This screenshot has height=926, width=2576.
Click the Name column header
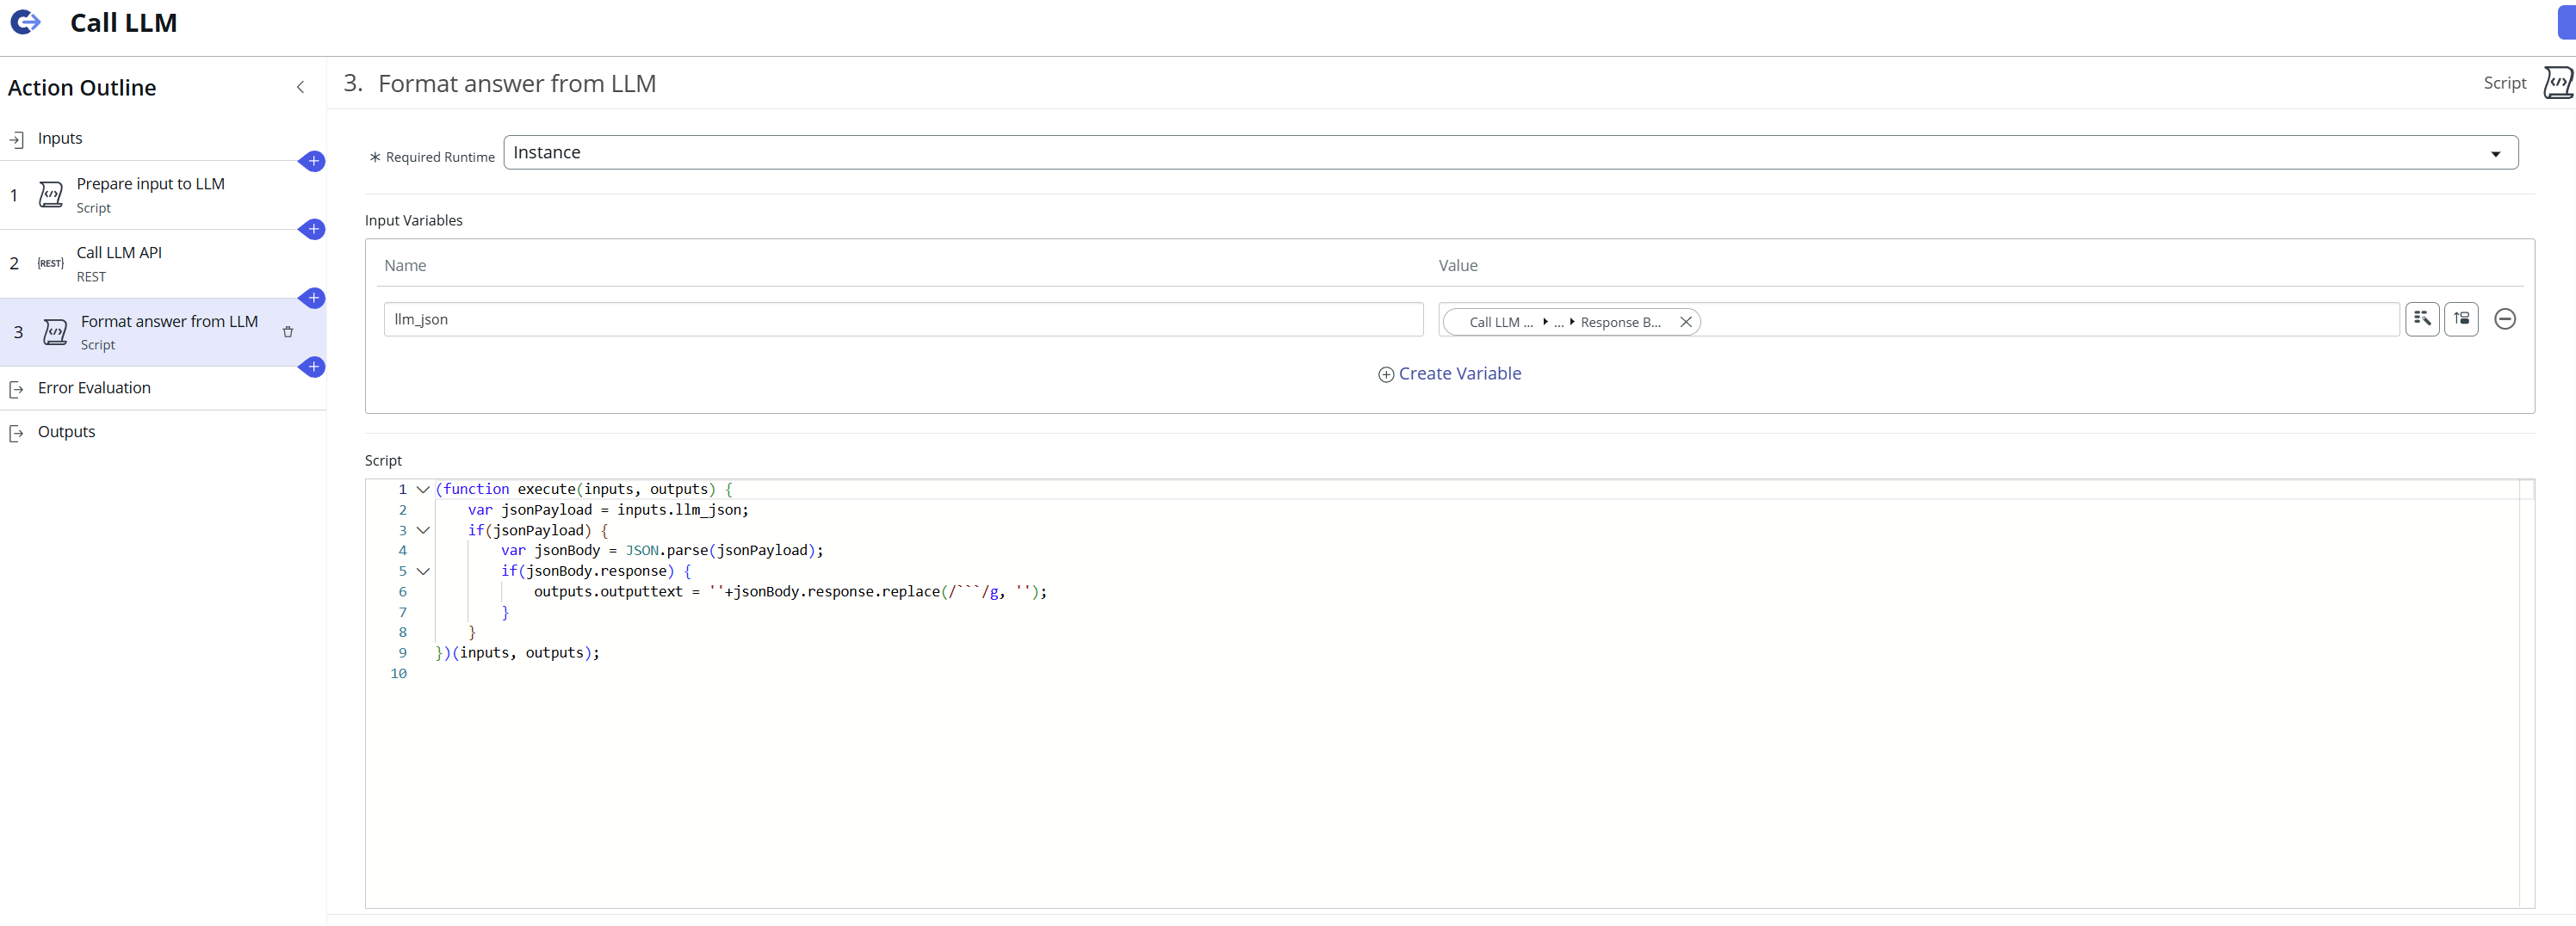coord(405,266)
